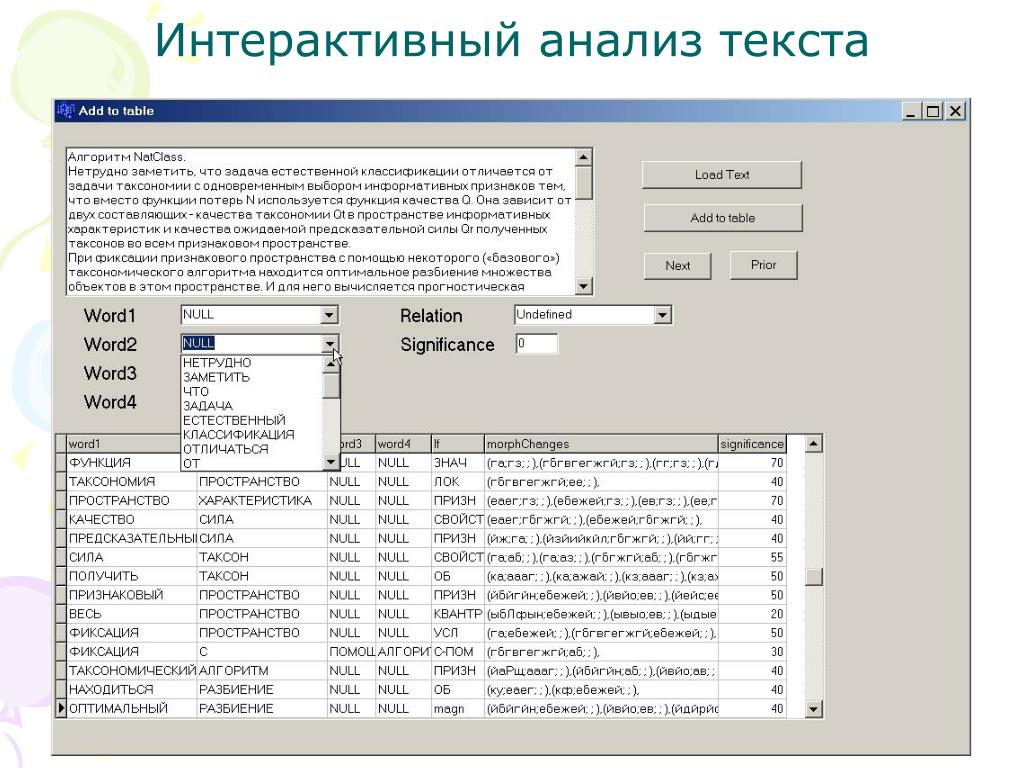Click the Significance input field
1024x768 pixels.
point(536,344)
